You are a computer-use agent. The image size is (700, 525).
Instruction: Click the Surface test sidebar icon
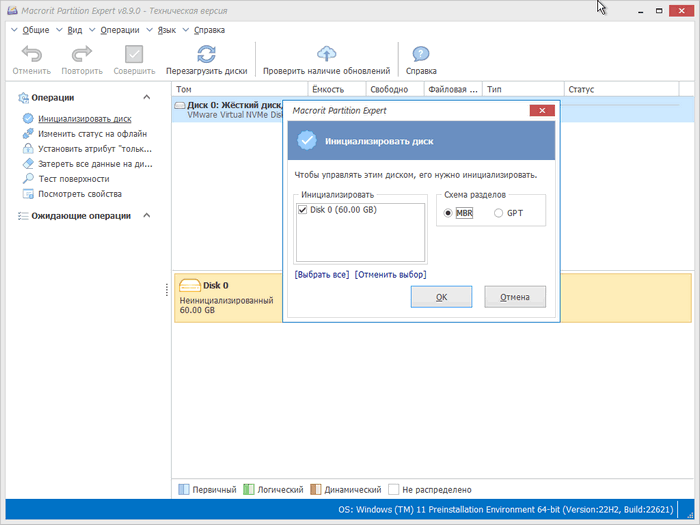click(28, 179)
